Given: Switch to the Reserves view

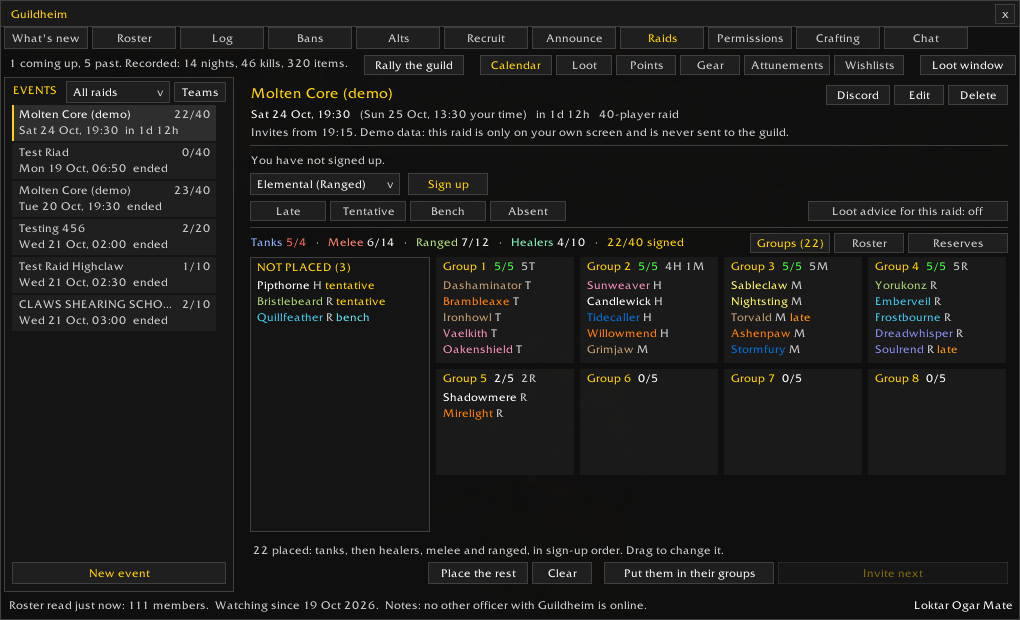Looking at the screenshot, I should click(958, 243).
